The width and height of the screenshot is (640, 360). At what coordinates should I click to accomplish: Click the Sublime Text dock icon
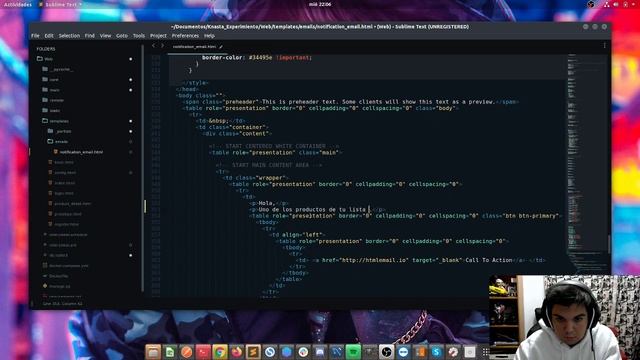[253, 351]
